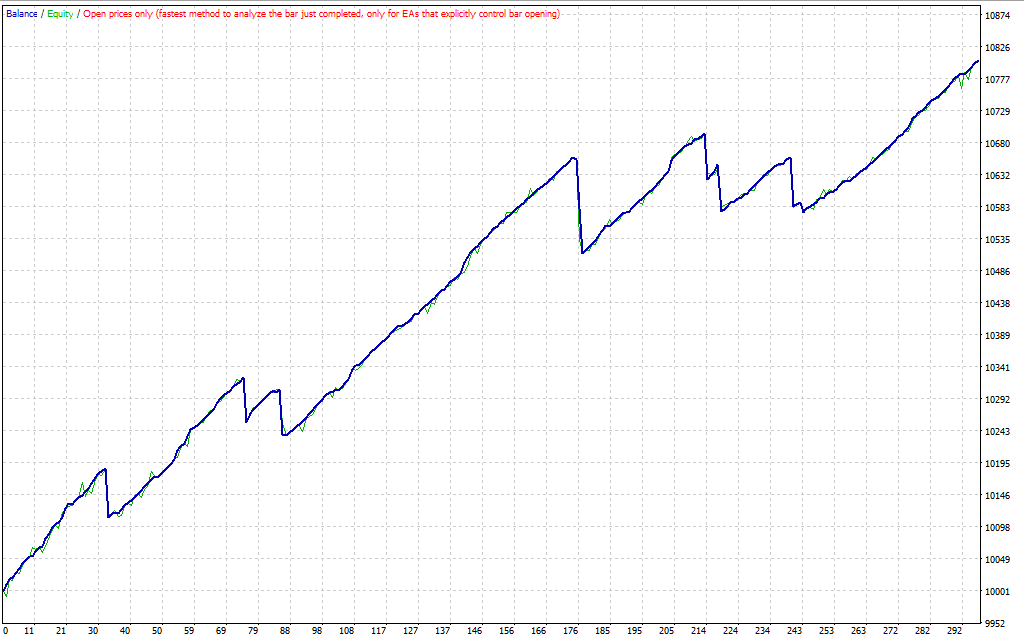Click the 9952 value at the axis bottom
This screenshot has height=640, width=1024.
click(x=993, y=622)
